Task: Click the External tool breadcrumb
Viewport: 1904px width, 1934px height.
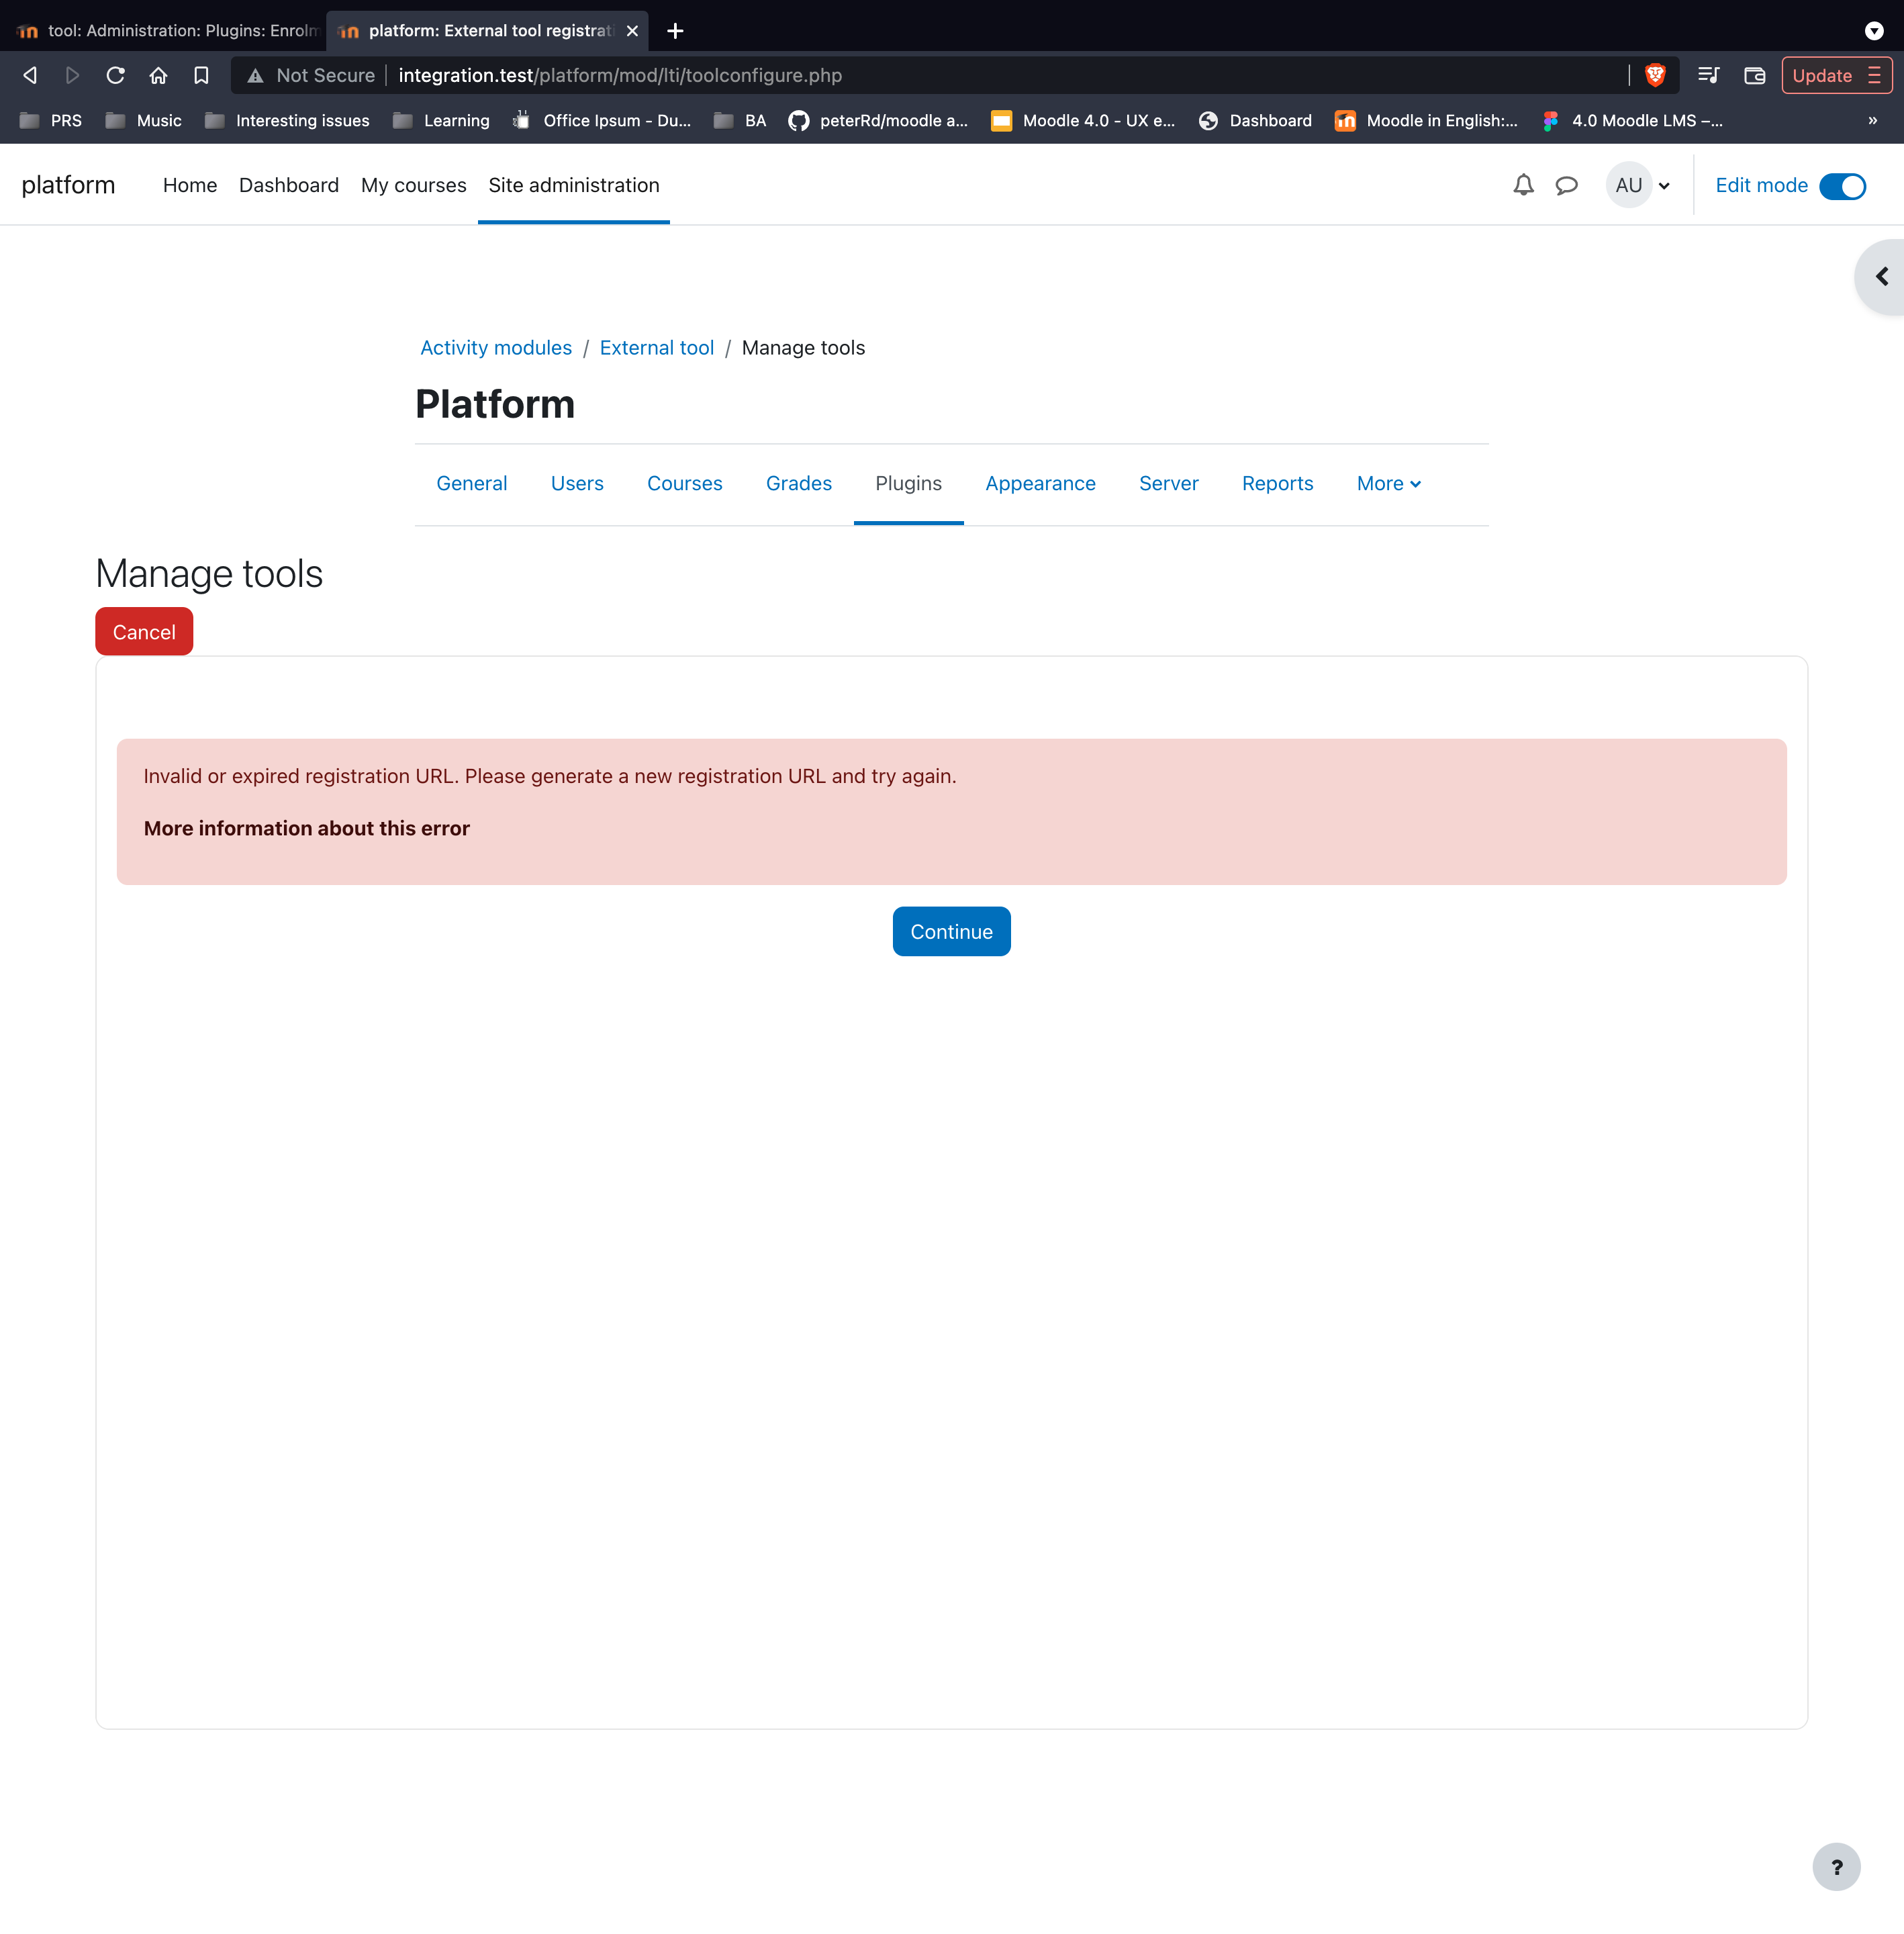Action: click(657, 347)
